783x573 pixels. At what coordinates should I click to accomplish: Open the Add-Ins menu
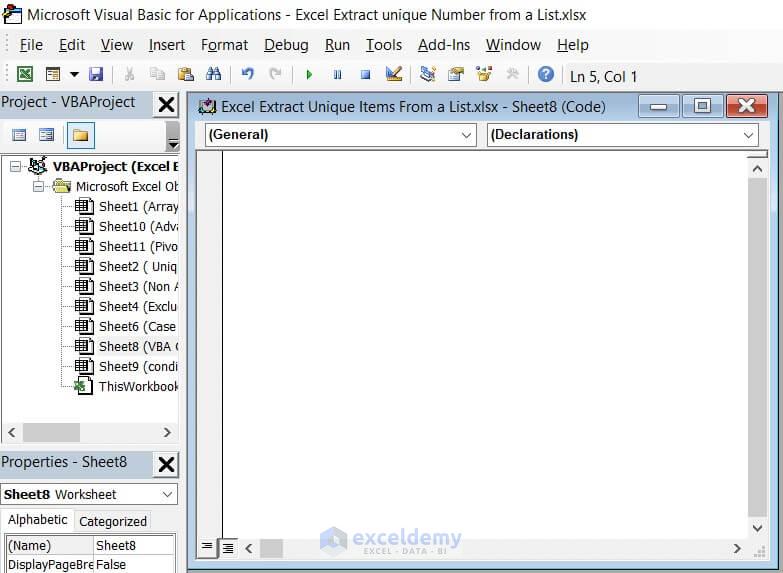(x=444, y=45)
